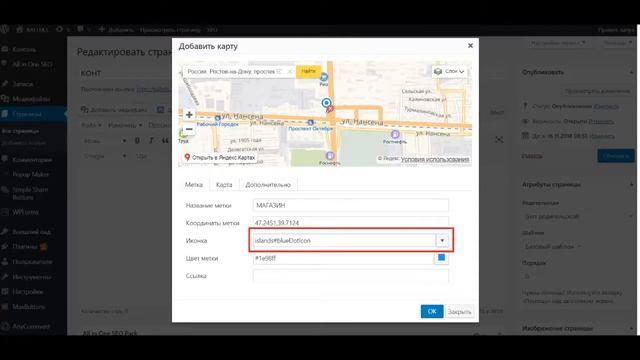Switch to the Метка tab
Viewport: 640px width, 360px height.
194,184
